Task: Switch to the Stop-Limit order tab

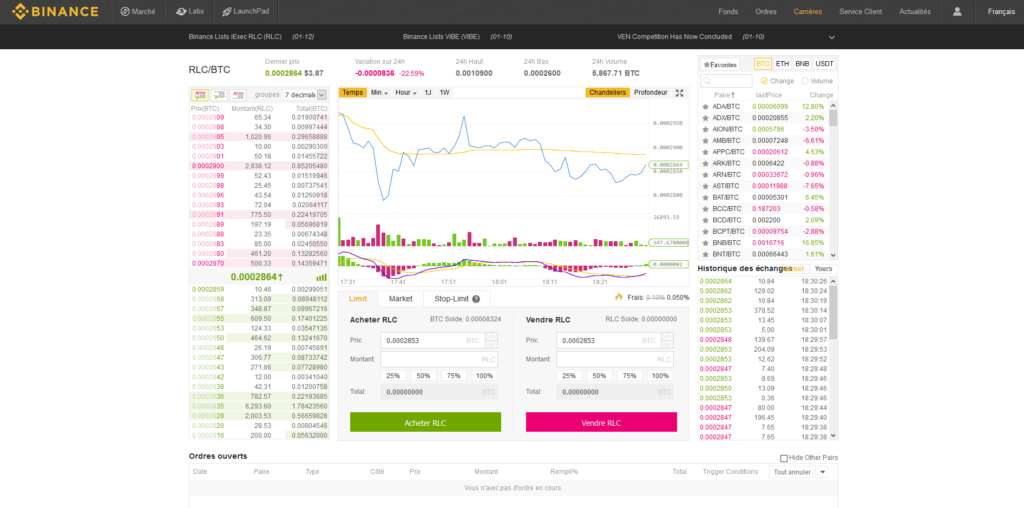Action: (456, 298)
